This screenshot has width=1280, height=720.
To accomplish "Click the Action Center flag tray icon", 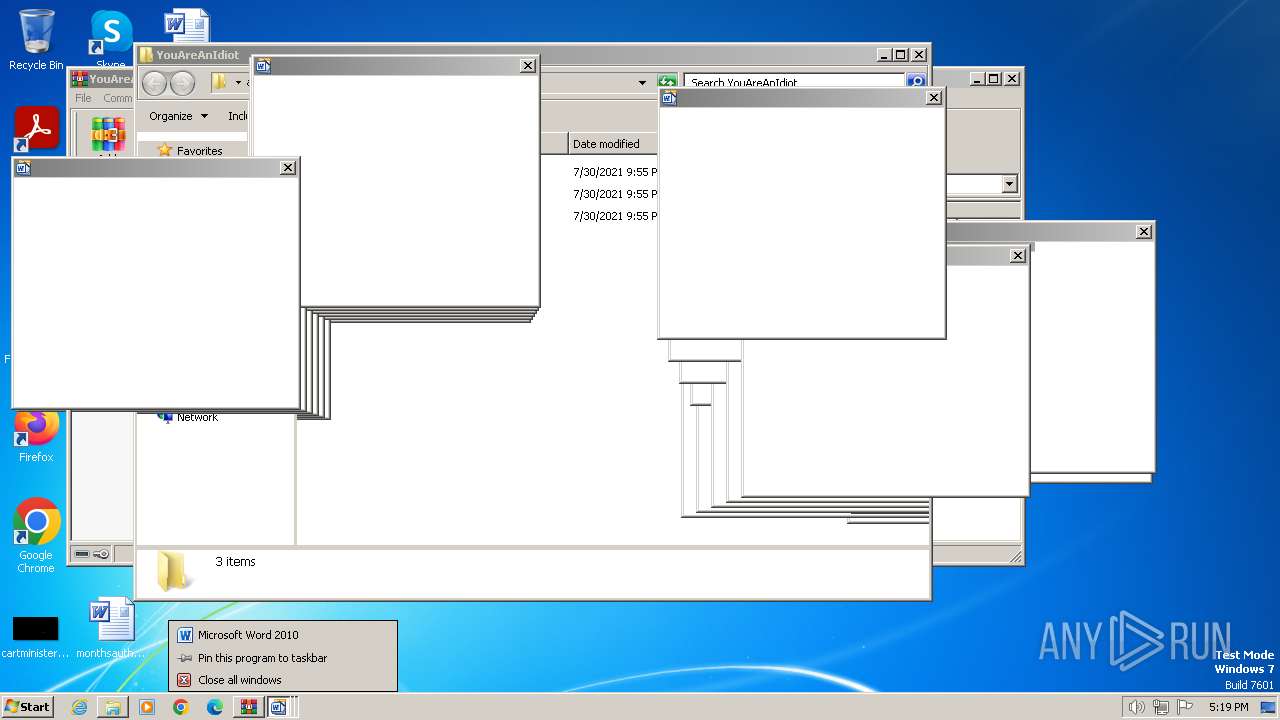I will 1186,707.
